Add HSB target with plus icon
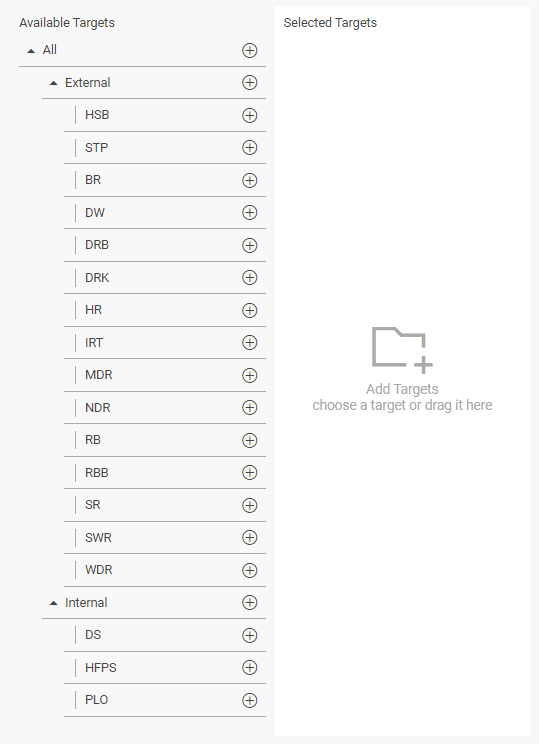This screenshot has height=744, width=539. coord(250,115)
